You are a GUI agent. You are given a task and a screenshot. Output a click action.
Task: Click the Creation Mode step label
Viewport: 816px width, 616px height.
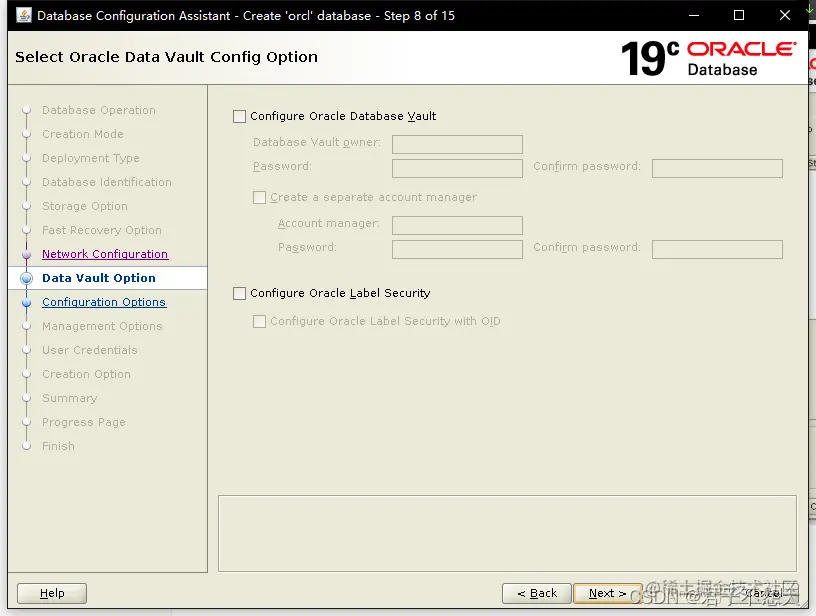83,134
